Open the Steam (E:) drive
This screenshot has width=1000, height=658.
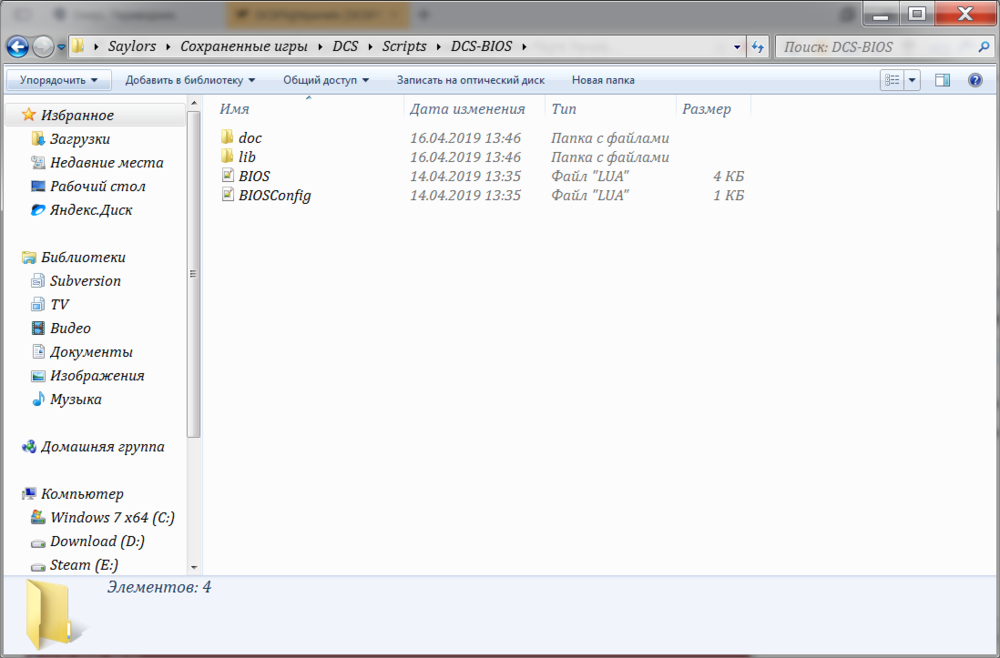84,564
